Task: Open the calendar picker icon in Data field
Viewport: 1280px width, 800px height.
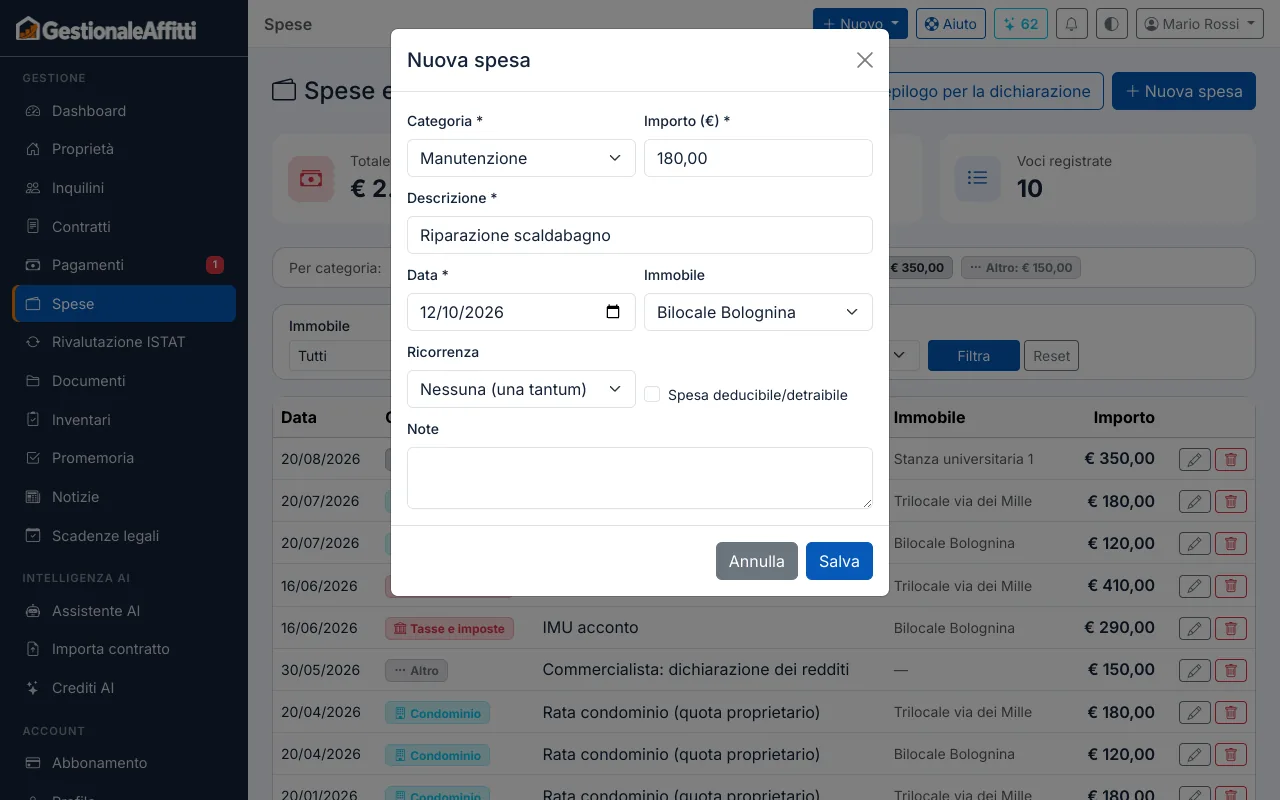Action: pyautogui.click(x=613, y=312)
